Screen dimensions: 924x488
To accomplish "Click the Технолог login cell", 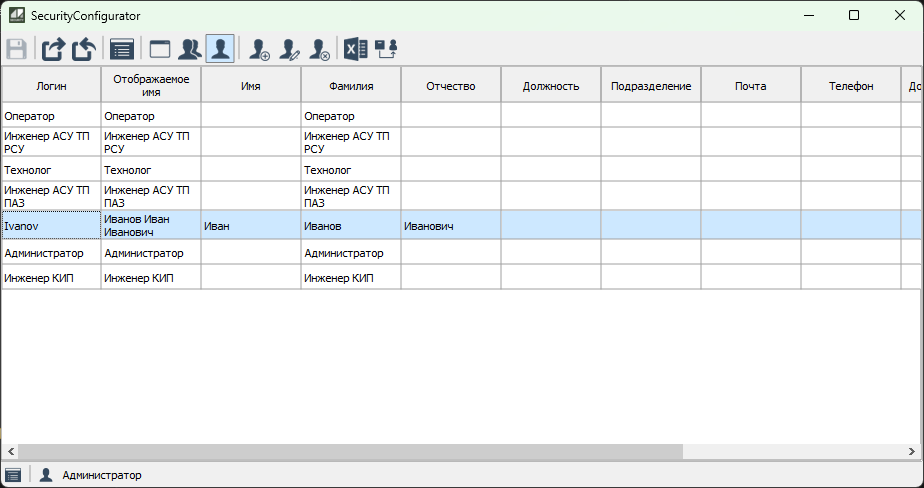I will [51, 170].
